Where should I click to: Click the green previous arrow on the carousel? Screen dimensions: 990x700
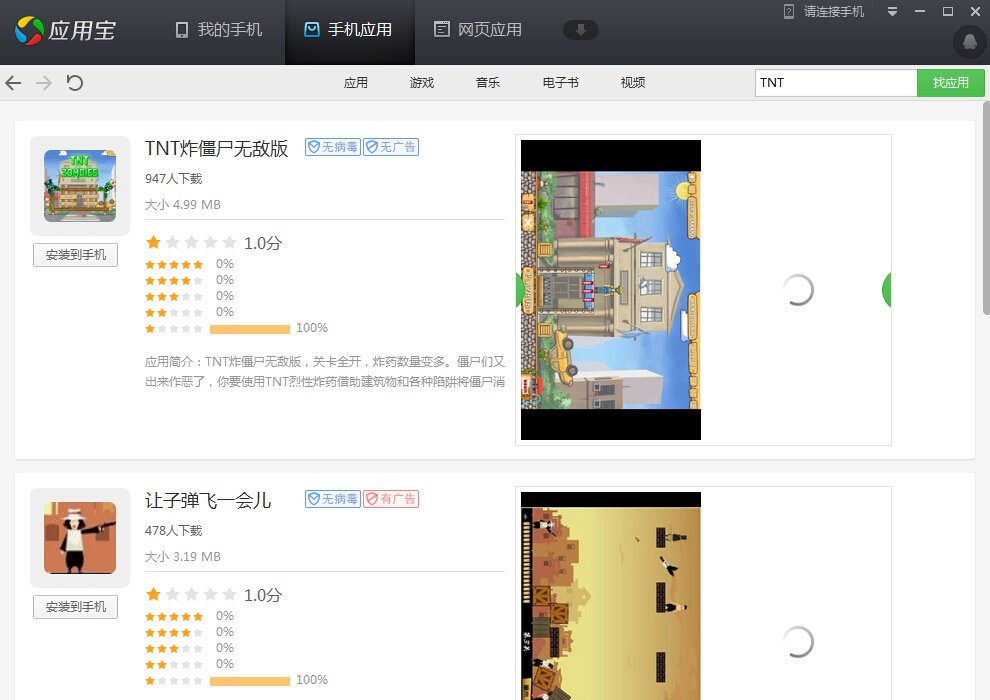[519, 290]
